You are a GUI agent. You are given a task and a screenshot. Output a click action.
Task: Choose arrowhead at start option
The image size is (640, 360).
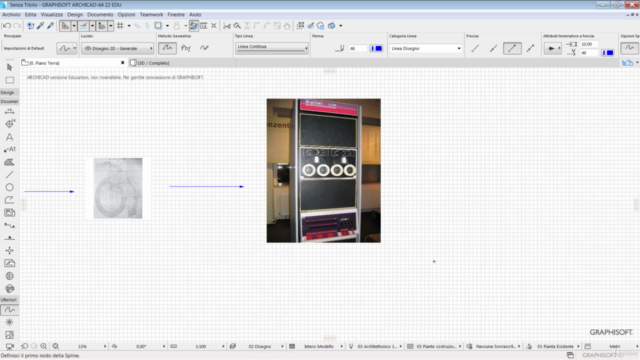[x=493, y=48]
